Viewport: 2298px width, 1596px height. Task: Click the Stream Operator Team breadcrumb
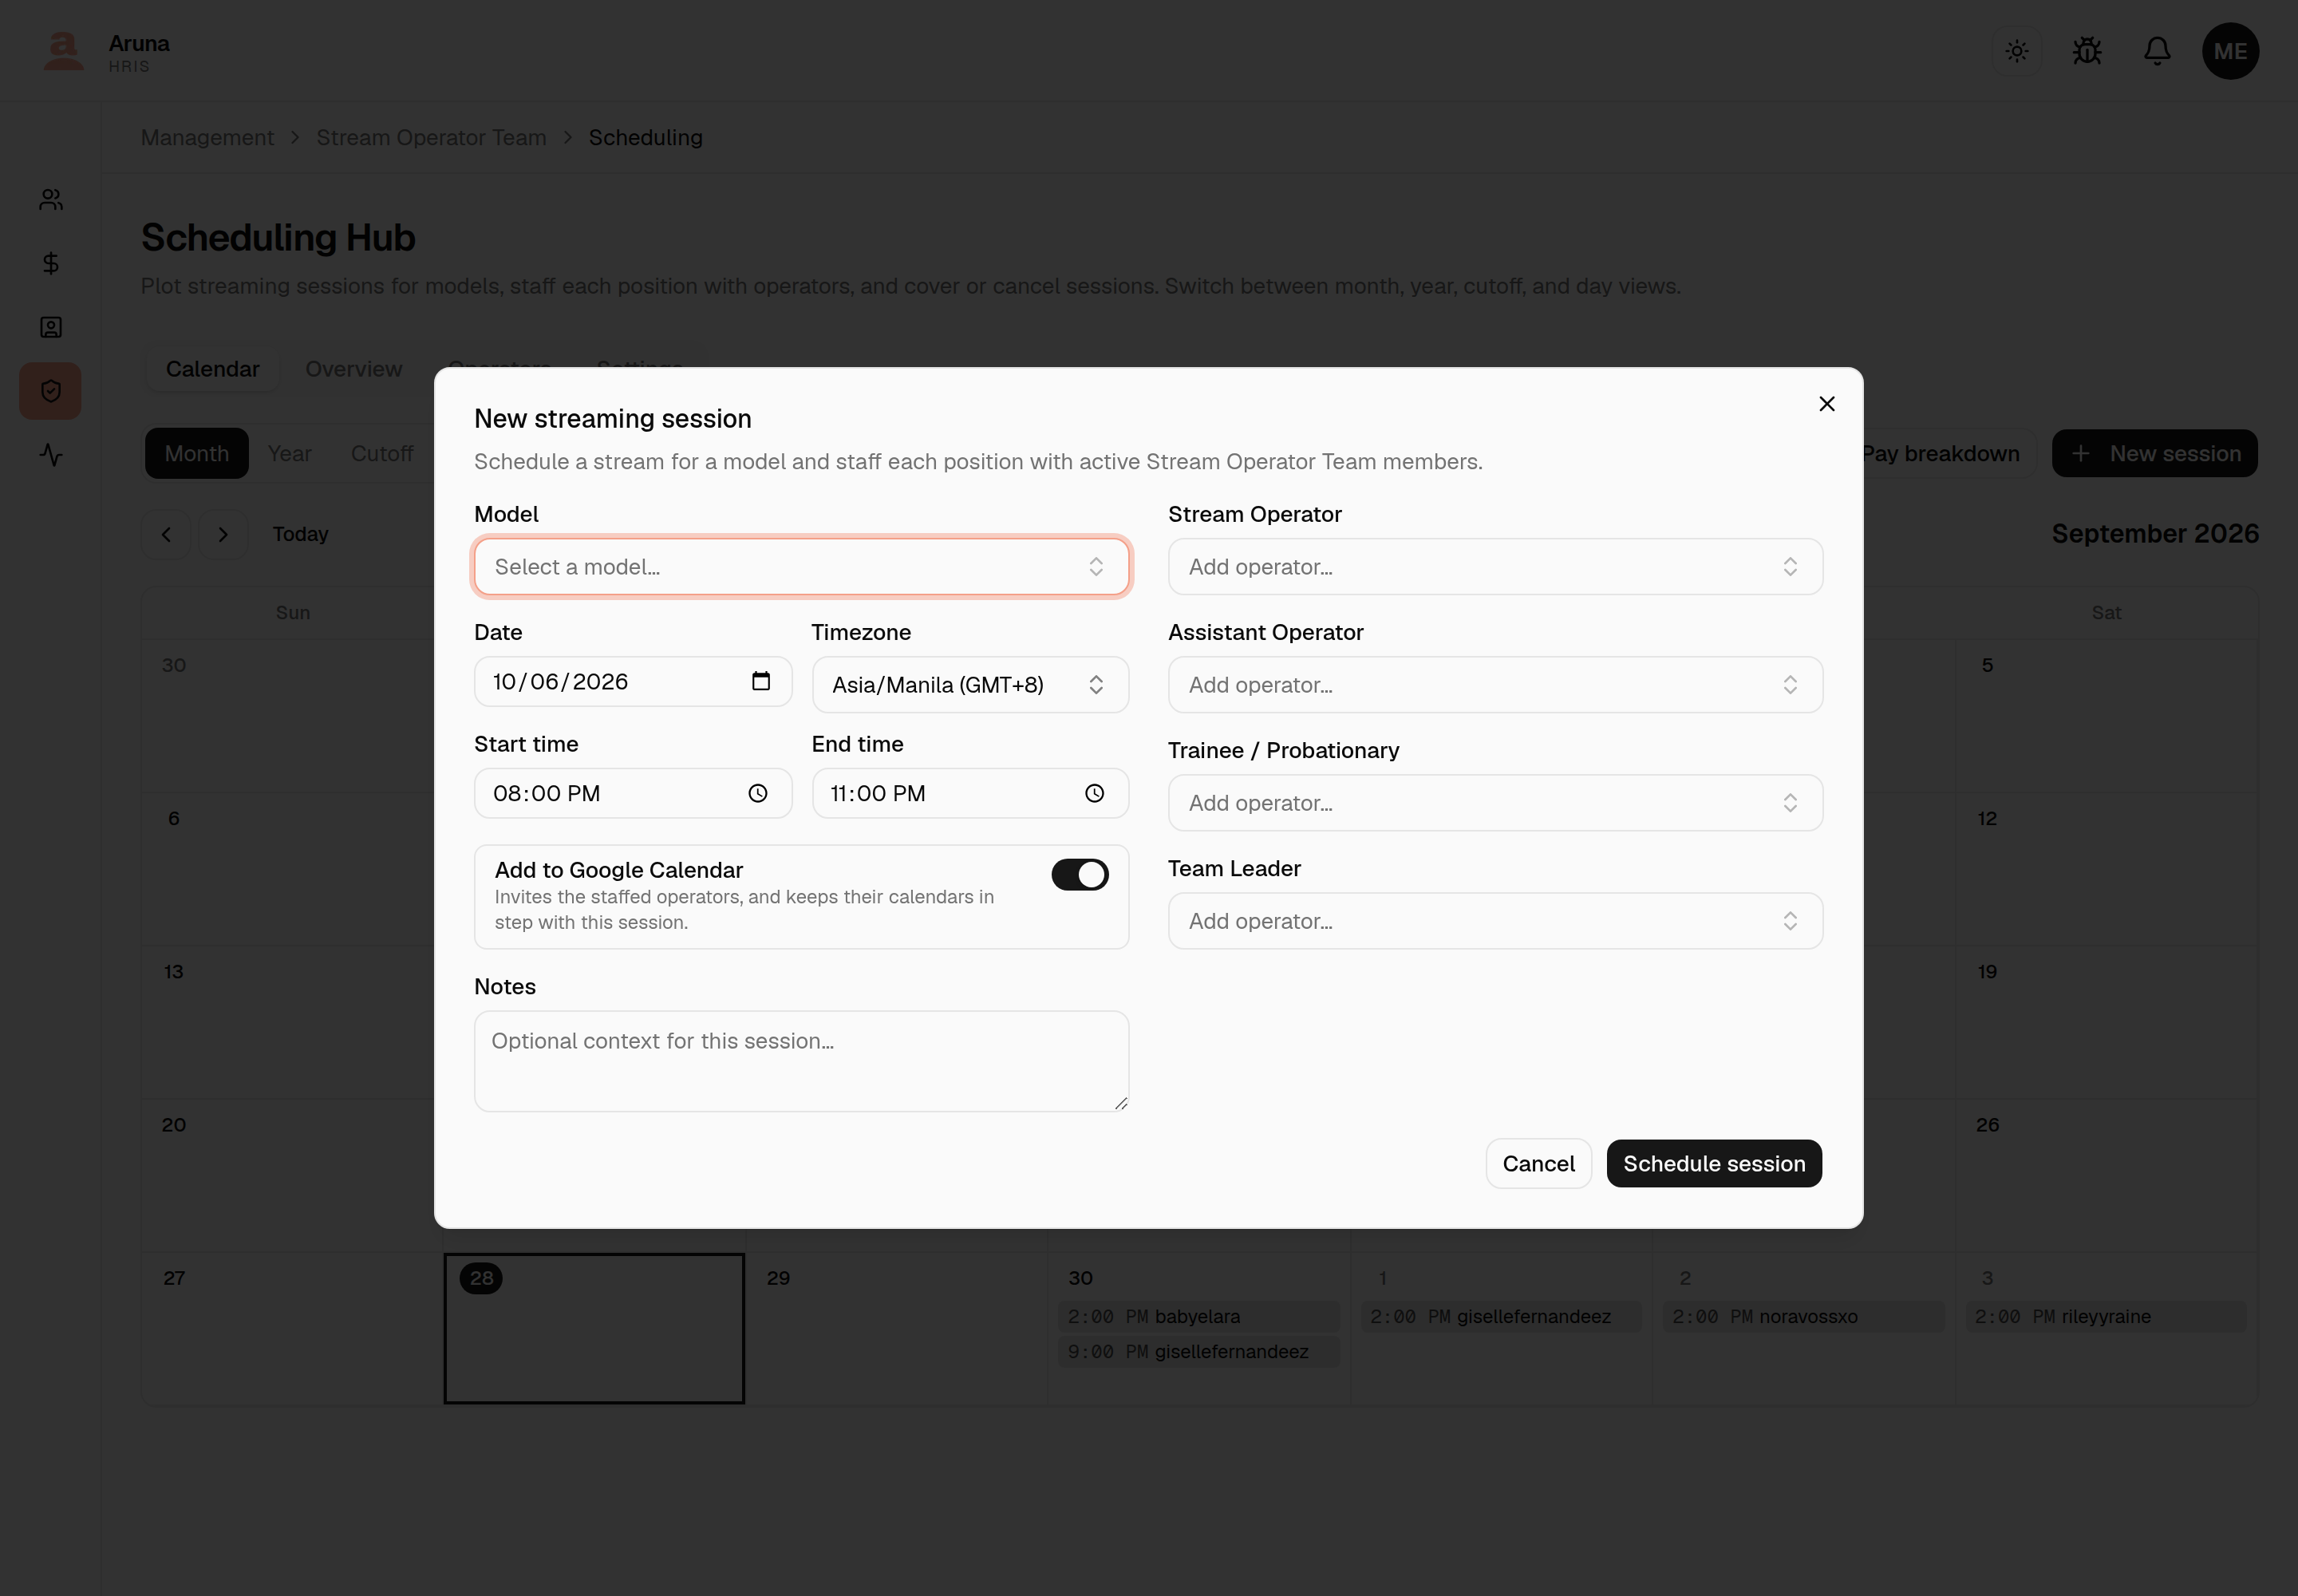pyautogui.click(x=431, y=138)
